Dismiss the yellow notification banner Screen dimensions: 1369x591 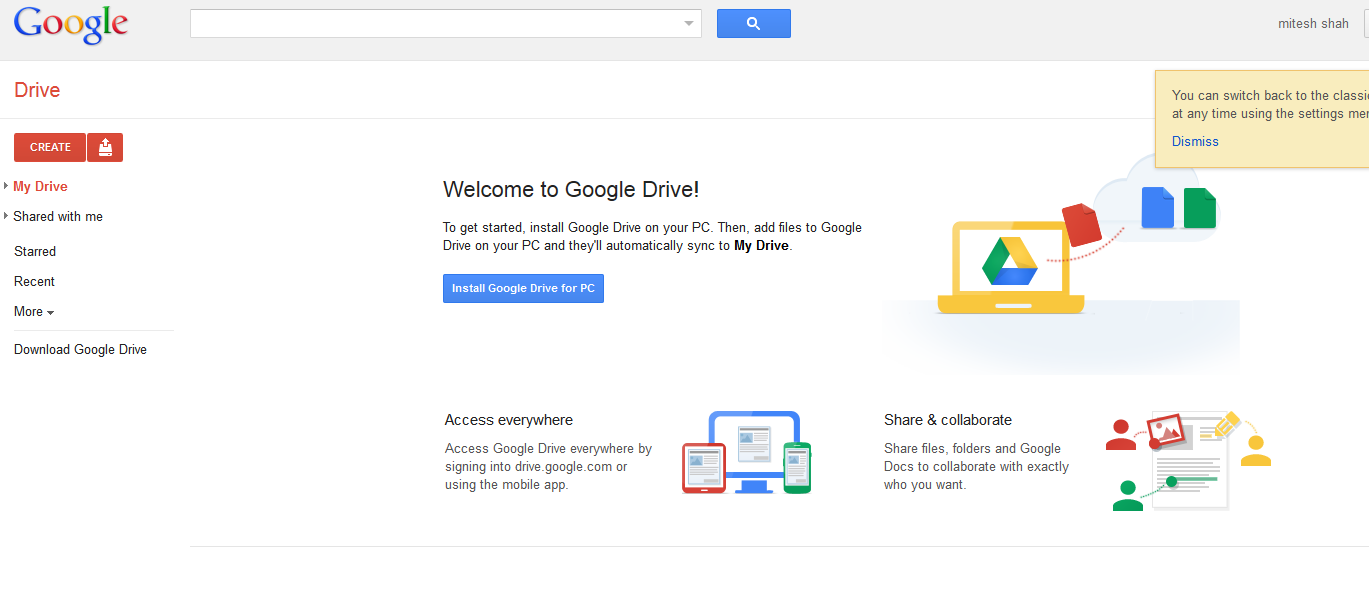[x=1195, y=141]
